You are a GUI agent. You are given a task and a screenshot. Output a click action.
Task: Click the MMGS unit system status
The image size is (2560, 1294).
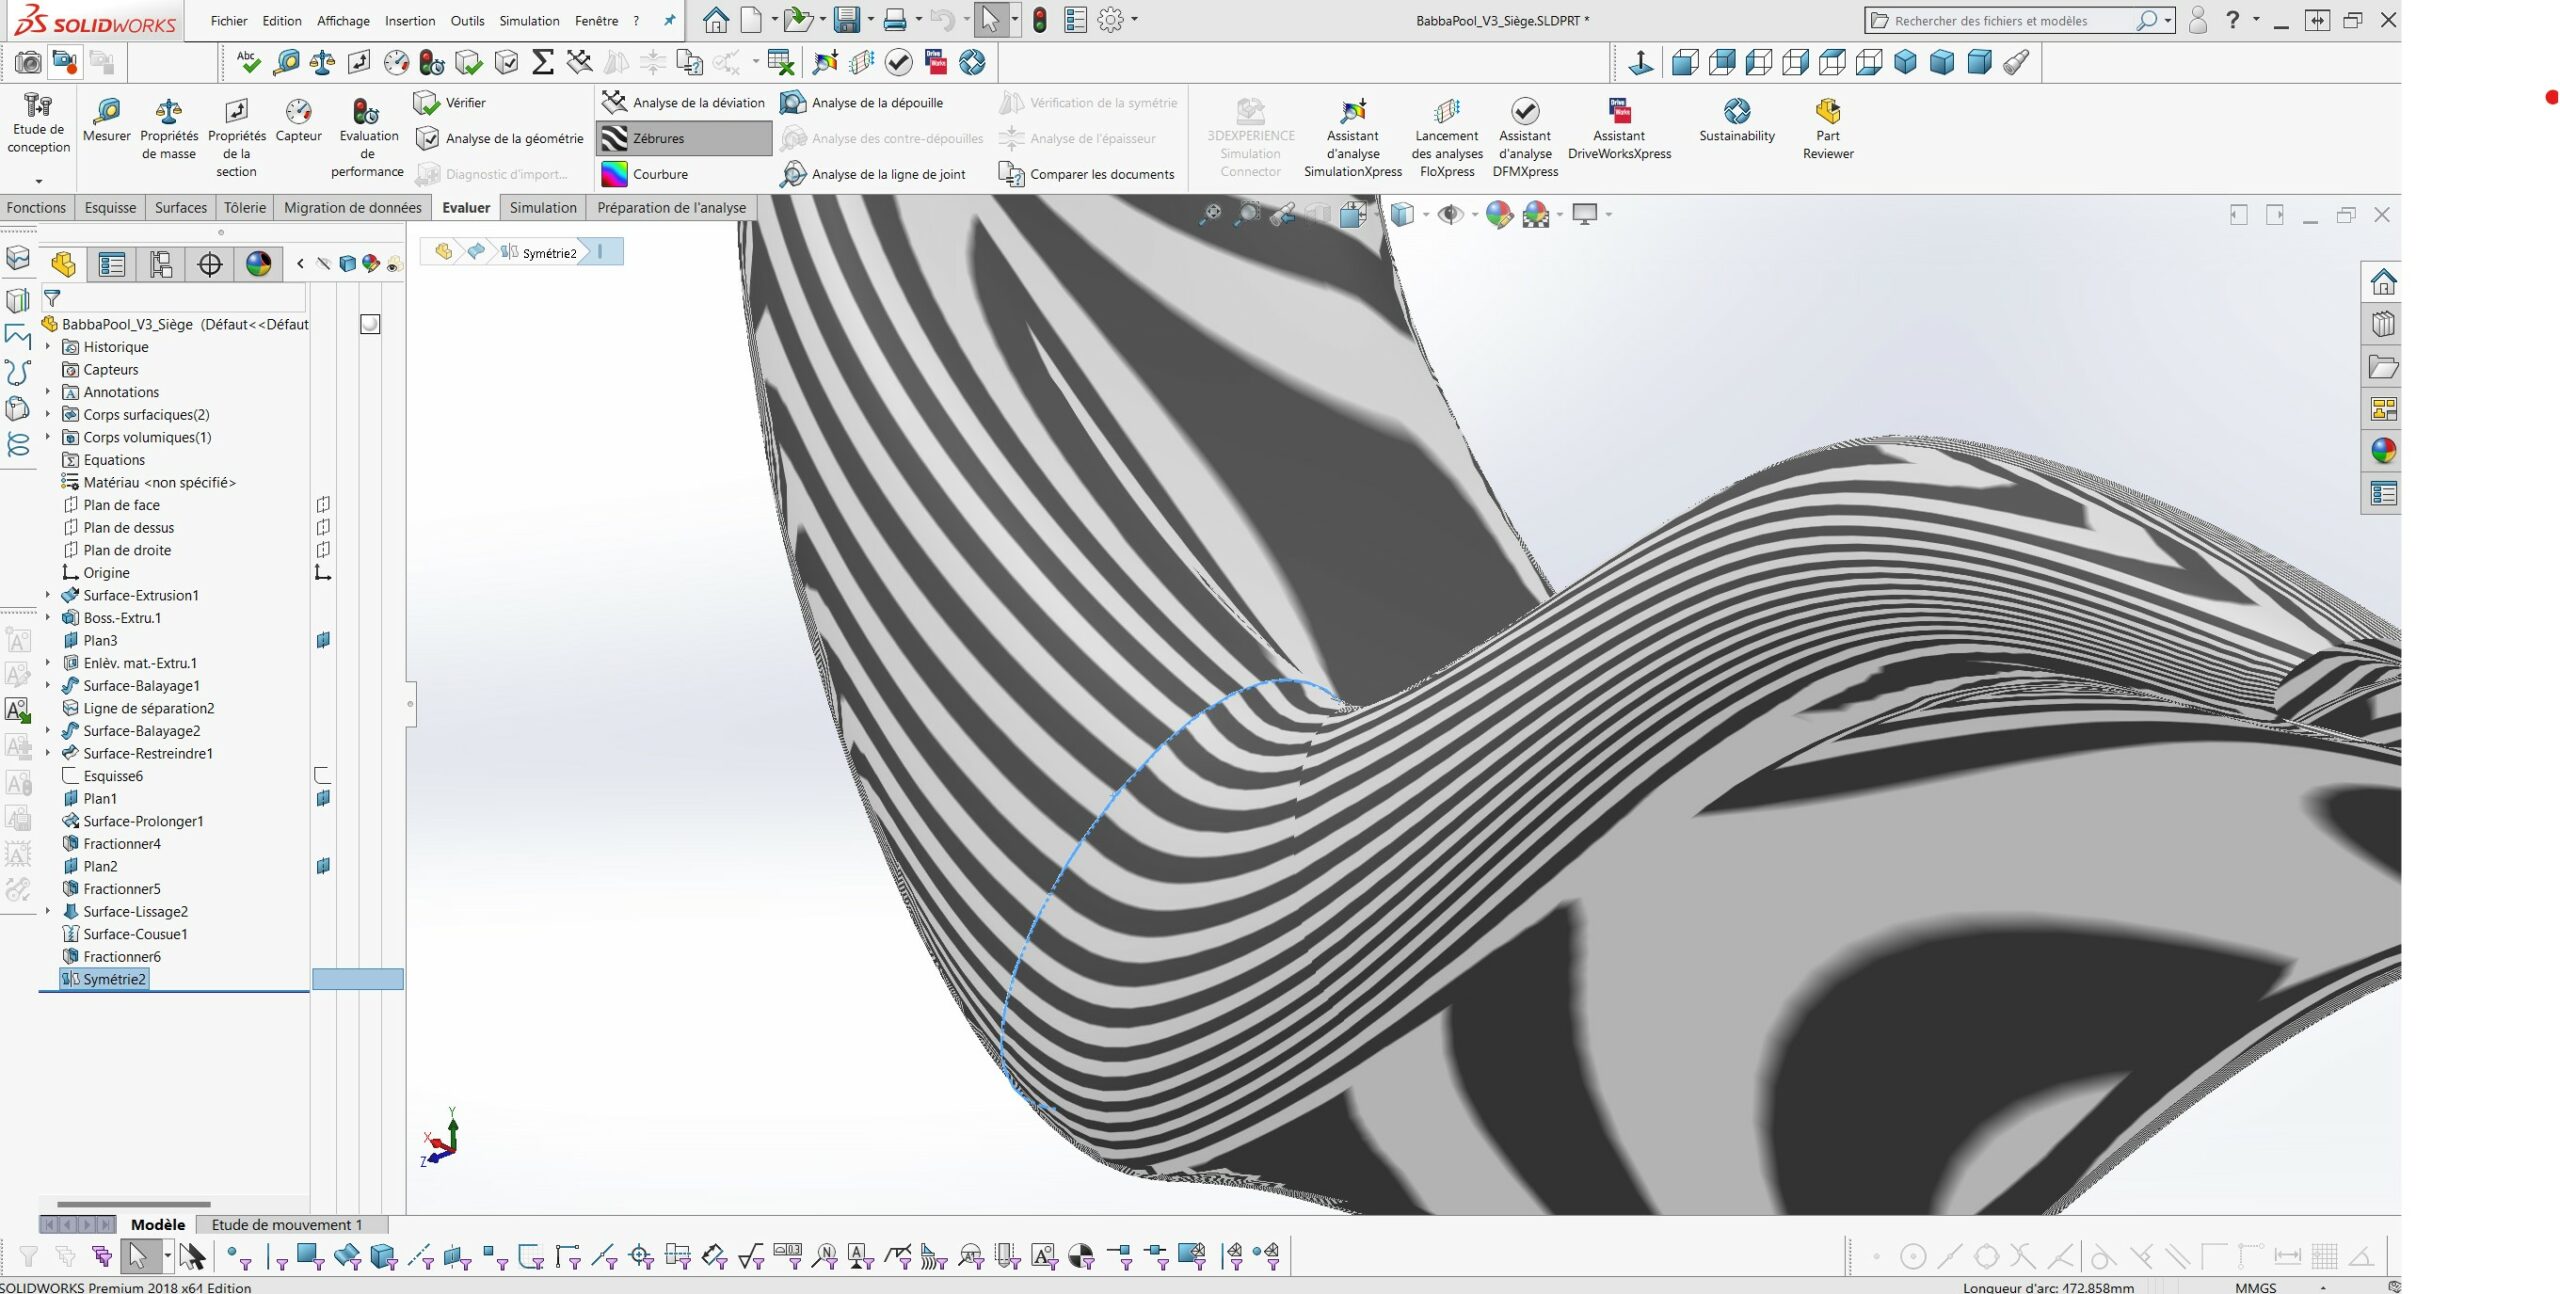click(2255, 1287)
